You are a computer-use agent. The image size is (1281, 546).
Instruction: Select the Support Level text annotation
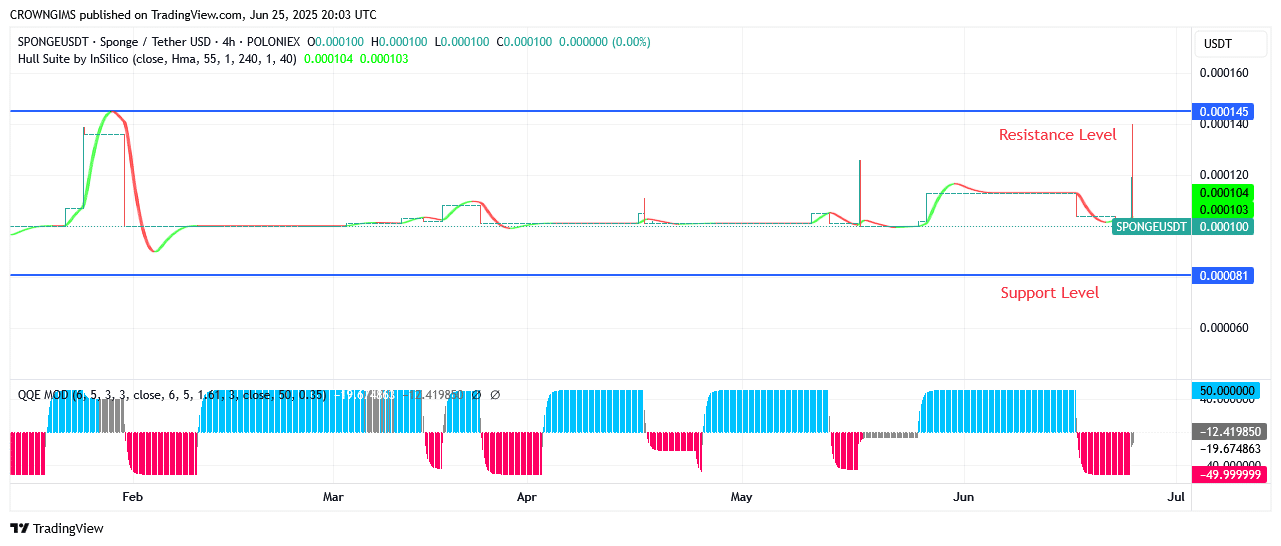pyautogui.click(x=1049, y=293)
